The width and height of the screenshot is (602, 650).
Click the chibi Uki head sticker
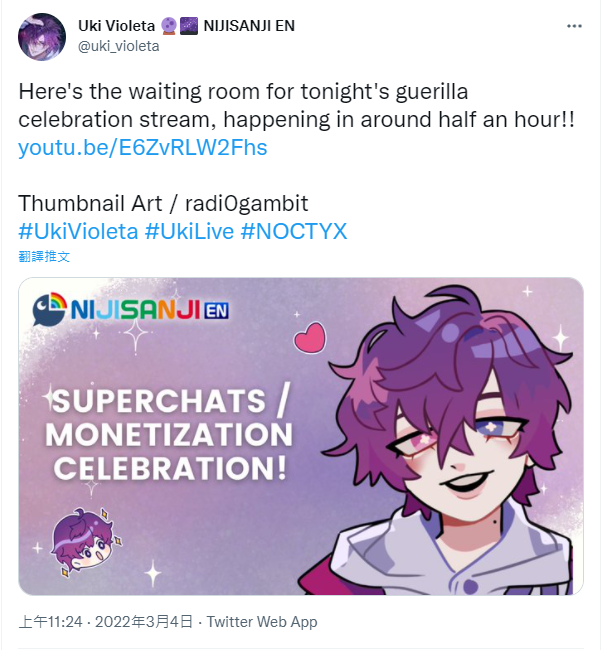86,543
